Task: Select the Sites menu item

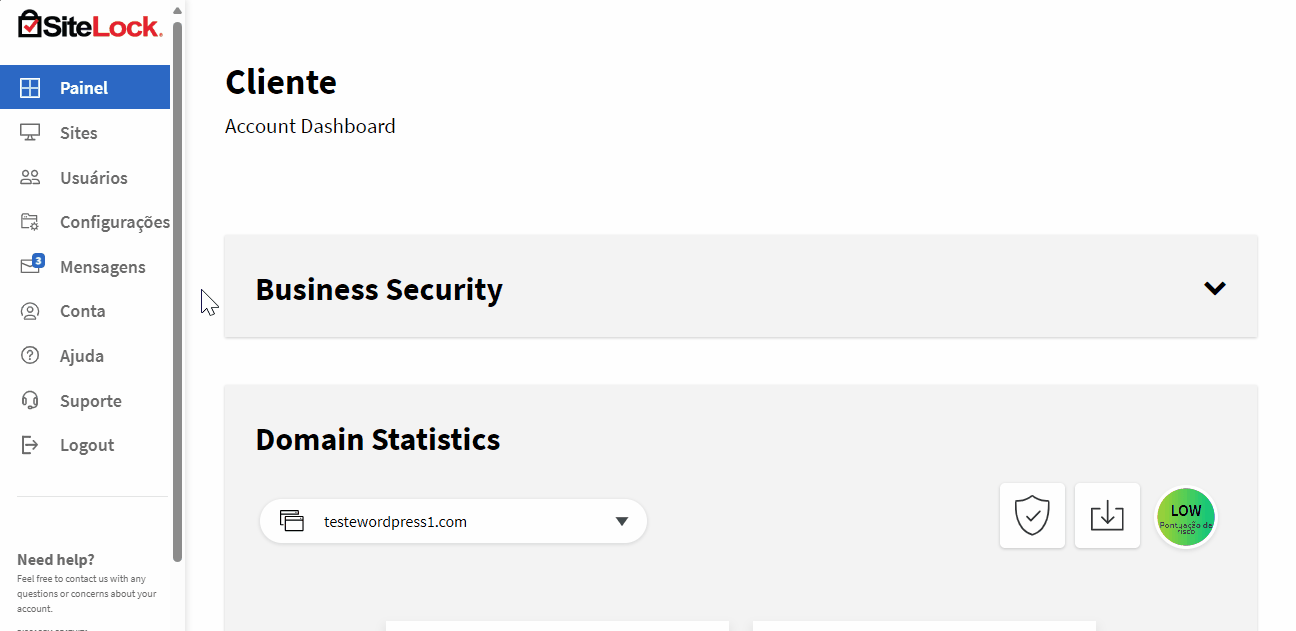Action: coord(85,133)
